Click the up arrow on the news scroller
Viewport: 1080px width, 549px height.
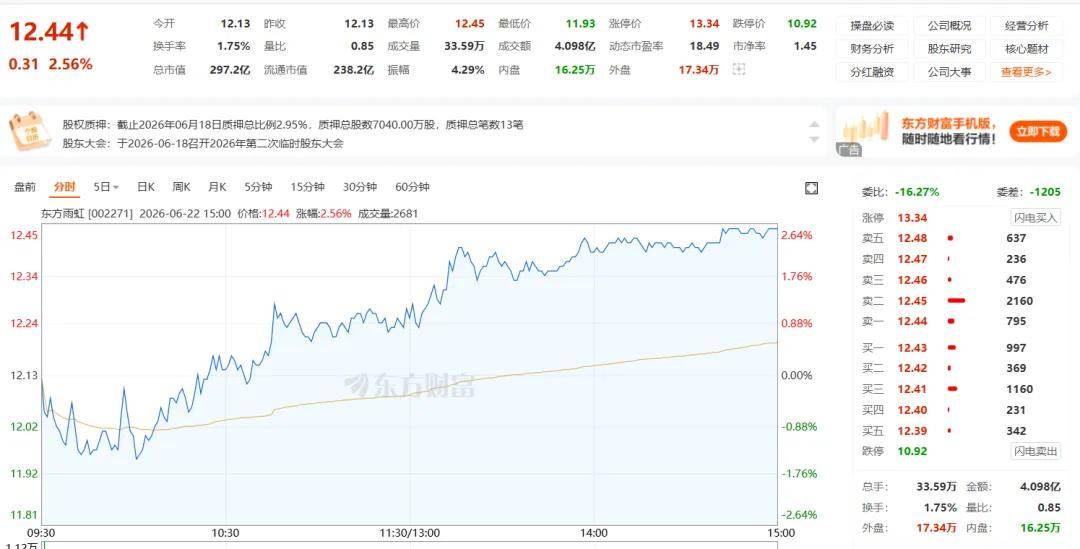814,124
